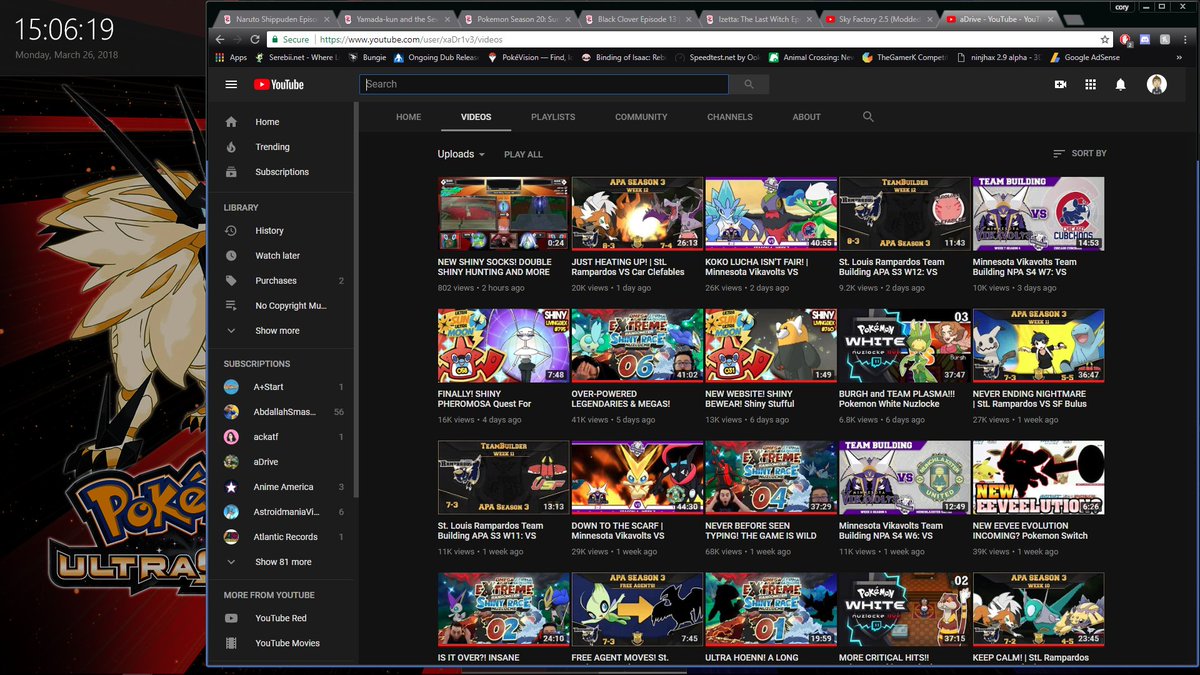Click the Subscriptions sidebar icon
Viewport: 1200px width, 675px height.
pos(232,172)
